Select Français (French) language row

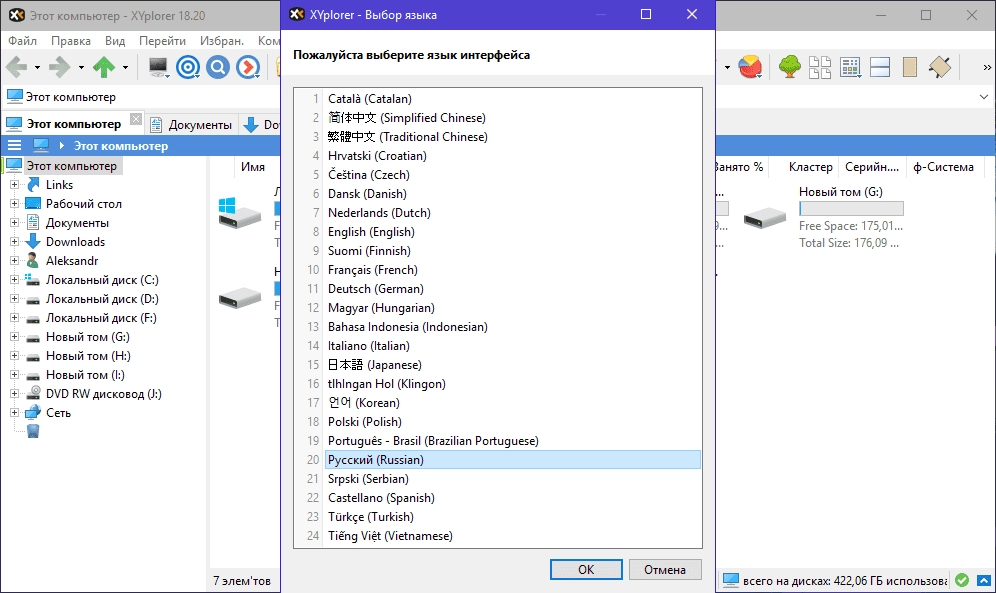click(513, 270)
